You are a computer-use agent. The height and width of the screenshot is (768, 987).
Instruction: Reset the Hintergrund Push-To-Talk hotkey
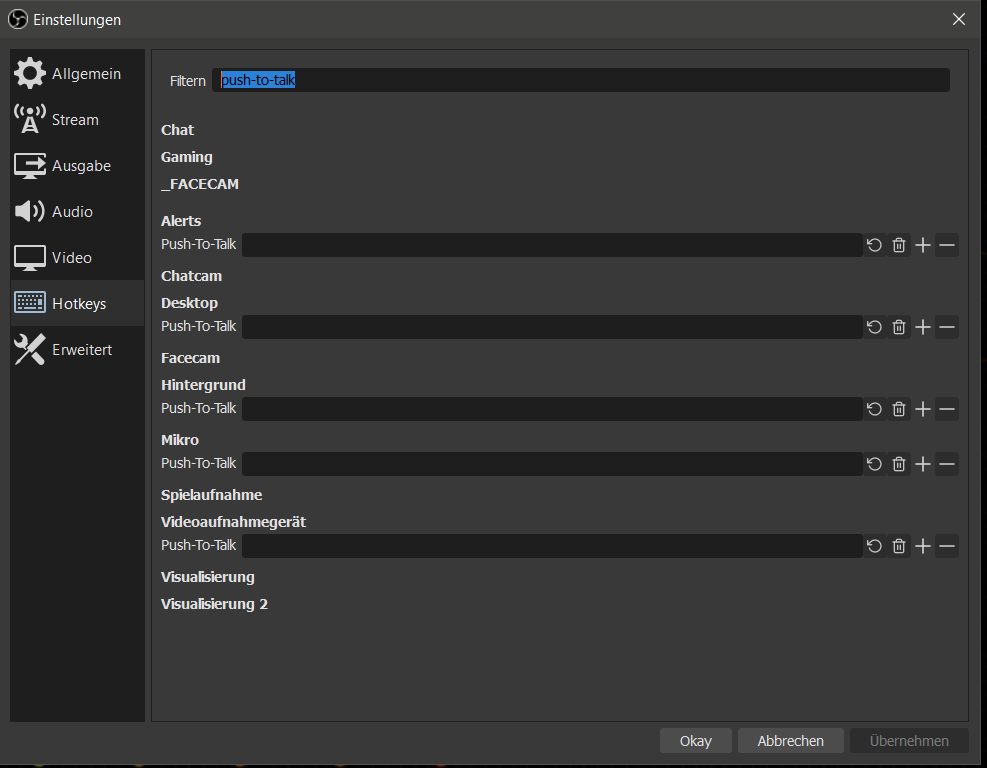coord(874,409)
